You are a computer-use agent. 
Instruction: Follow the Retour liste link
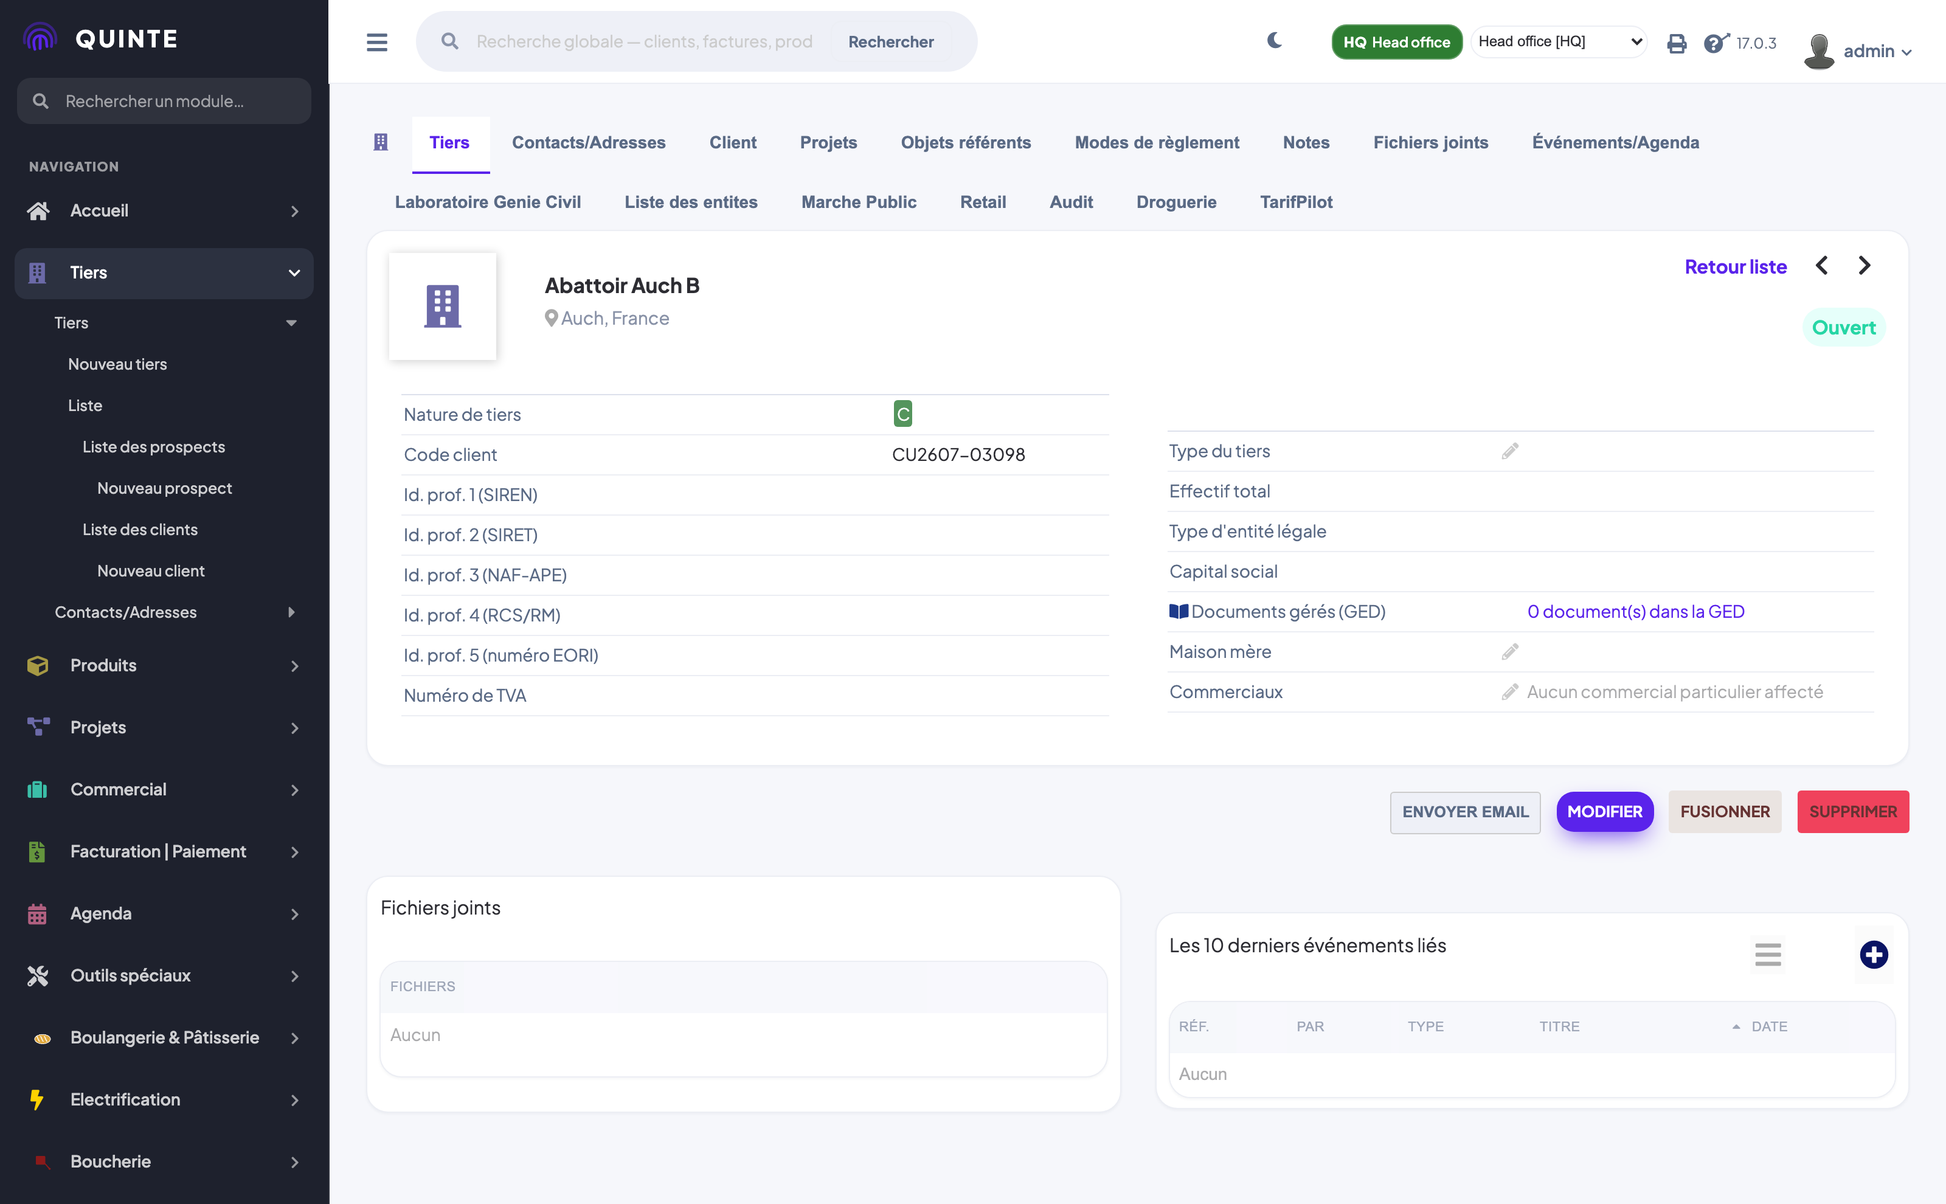tap(1735, 266)
